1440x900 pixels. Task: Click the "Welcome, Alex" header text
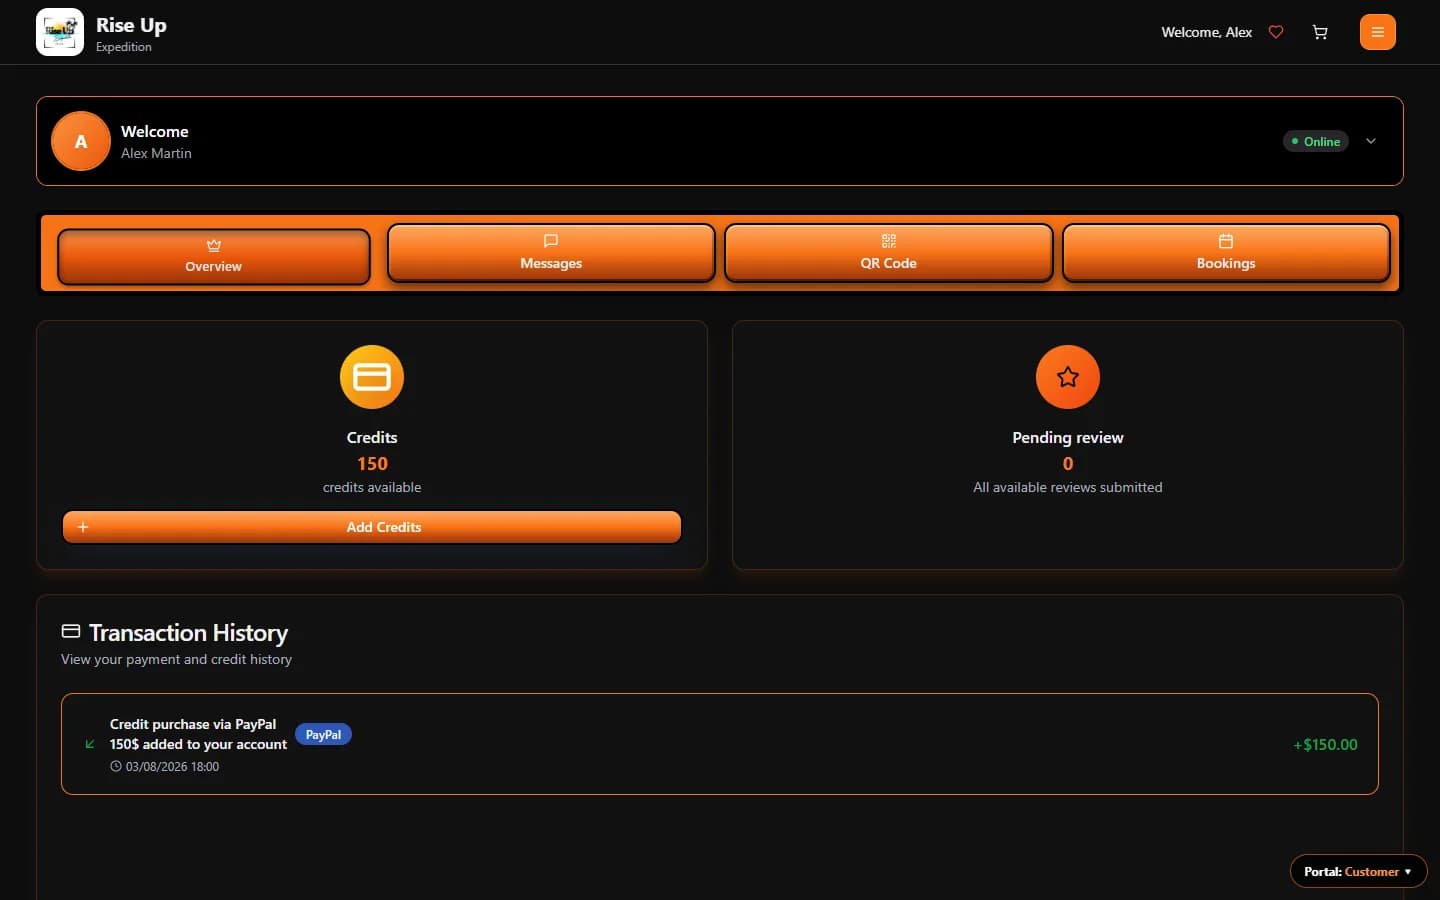(x=1206, y=32)
